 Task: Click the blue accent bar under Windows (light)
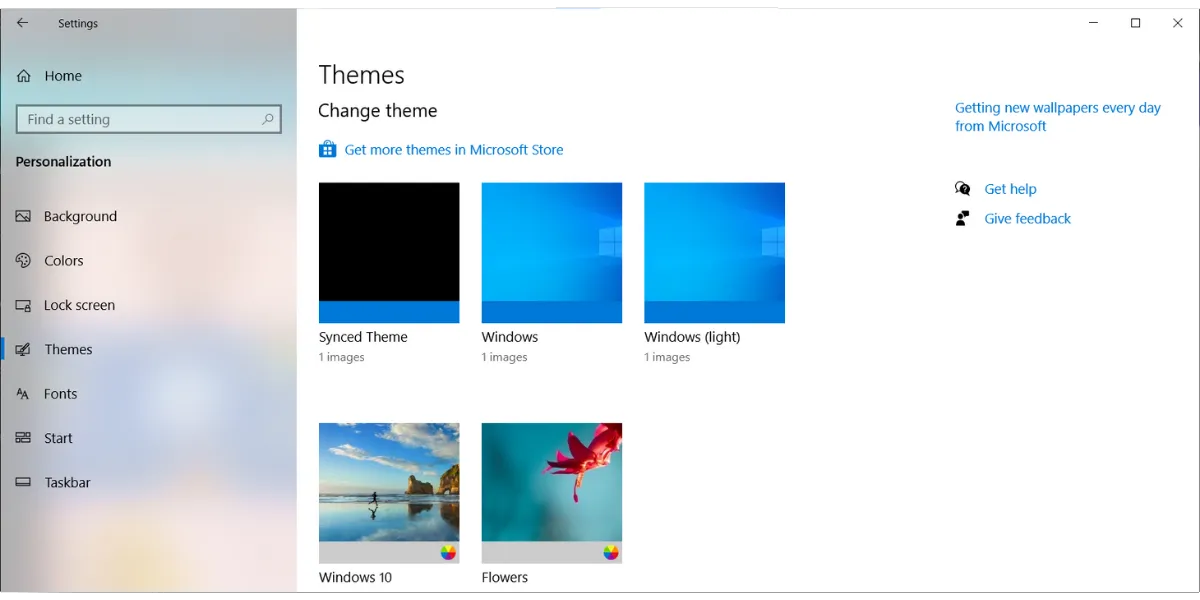click(x=715, y=312)
